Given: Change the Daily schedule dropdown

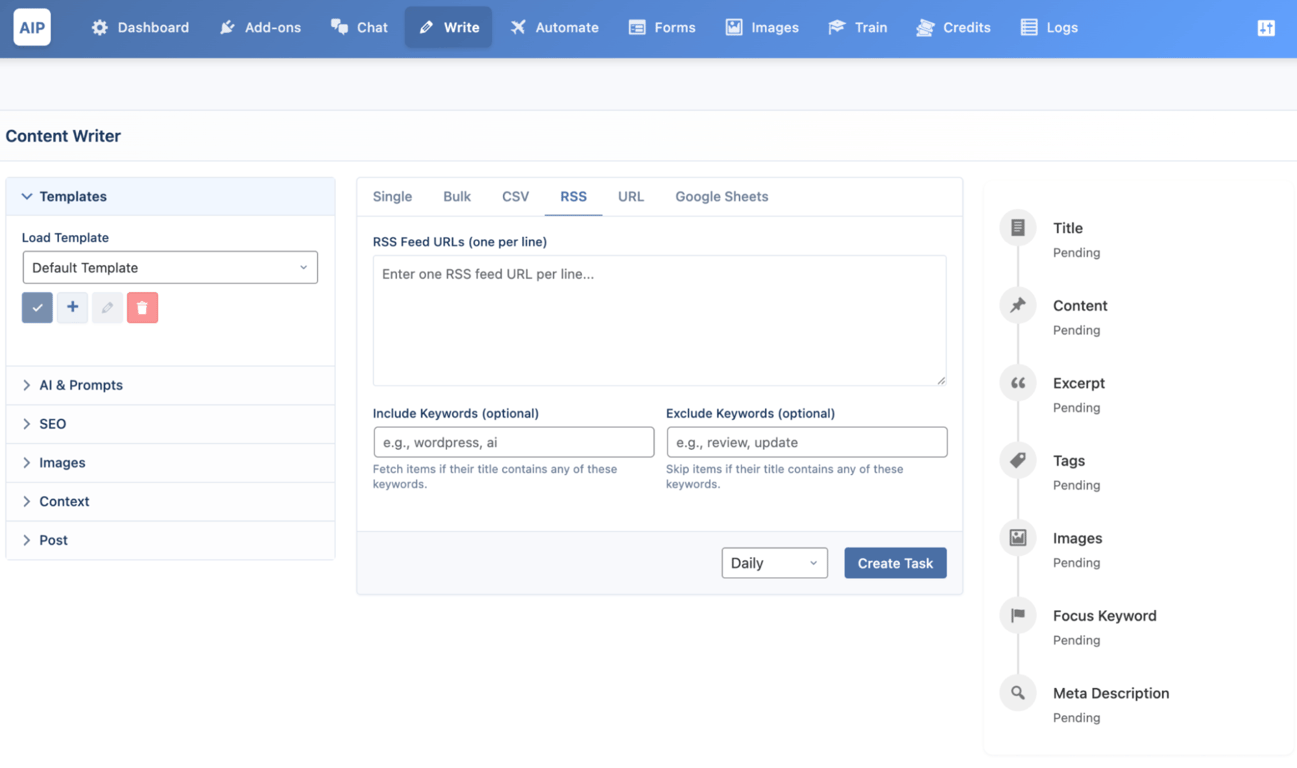Looking at the screenshot, I should (x=774, y=562).
